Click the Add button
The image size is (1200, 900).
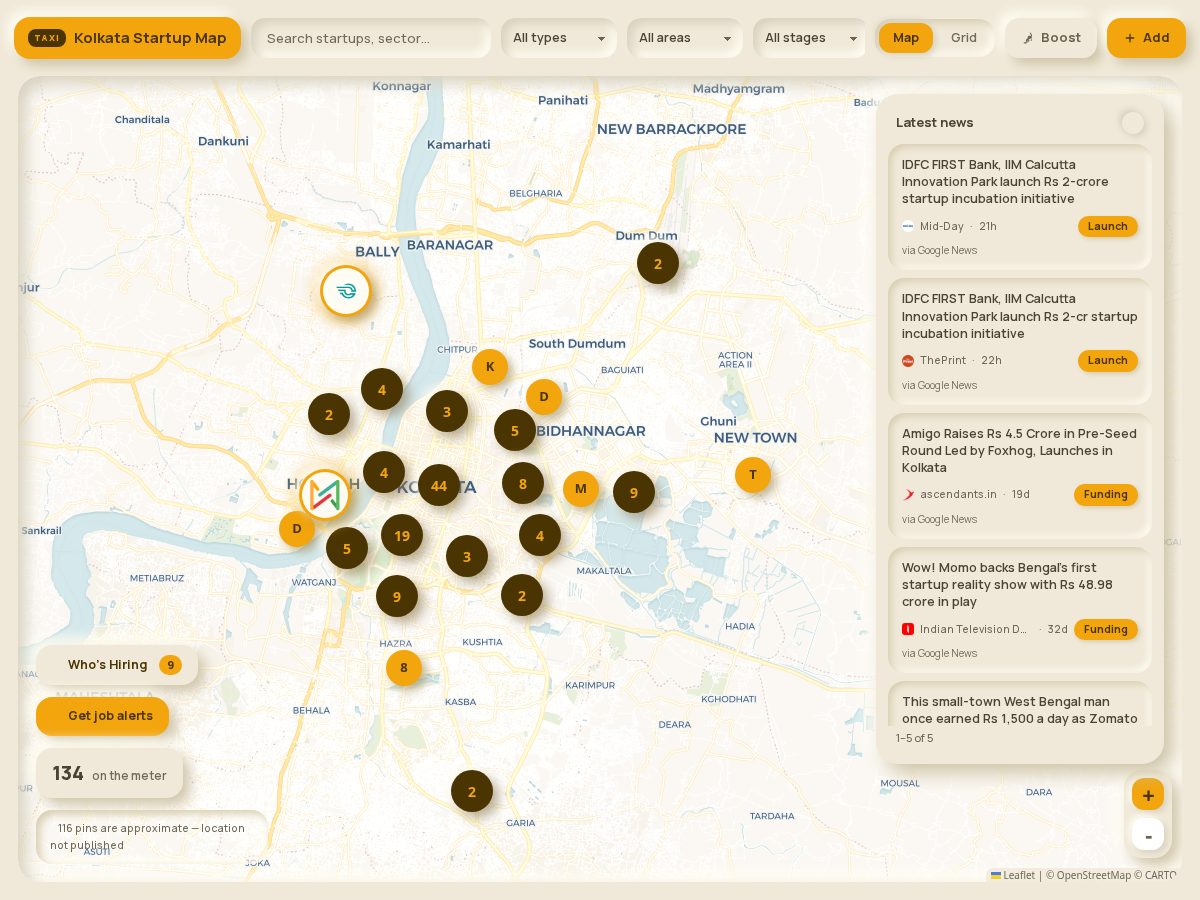click(1146, 38)
